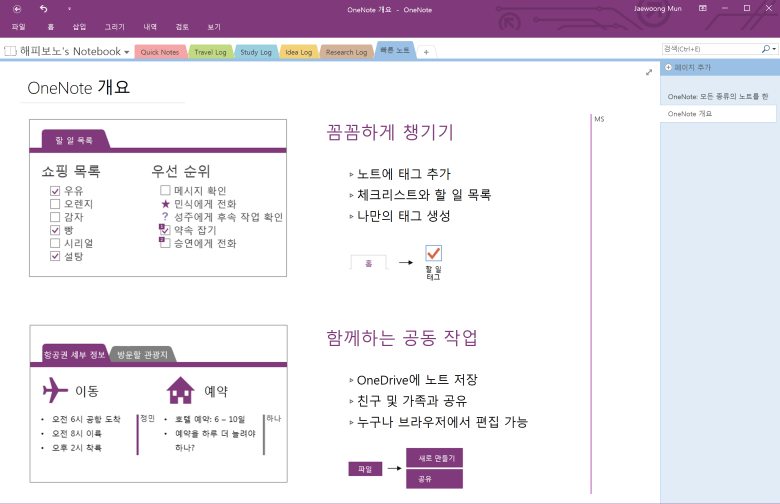Click the bullet 나만의 태그 생성

tap(403, 216)
